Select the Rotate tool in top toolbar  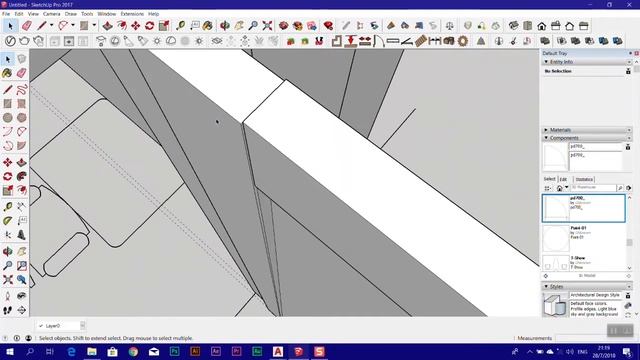pyautogui.click(x=150, y=26)
